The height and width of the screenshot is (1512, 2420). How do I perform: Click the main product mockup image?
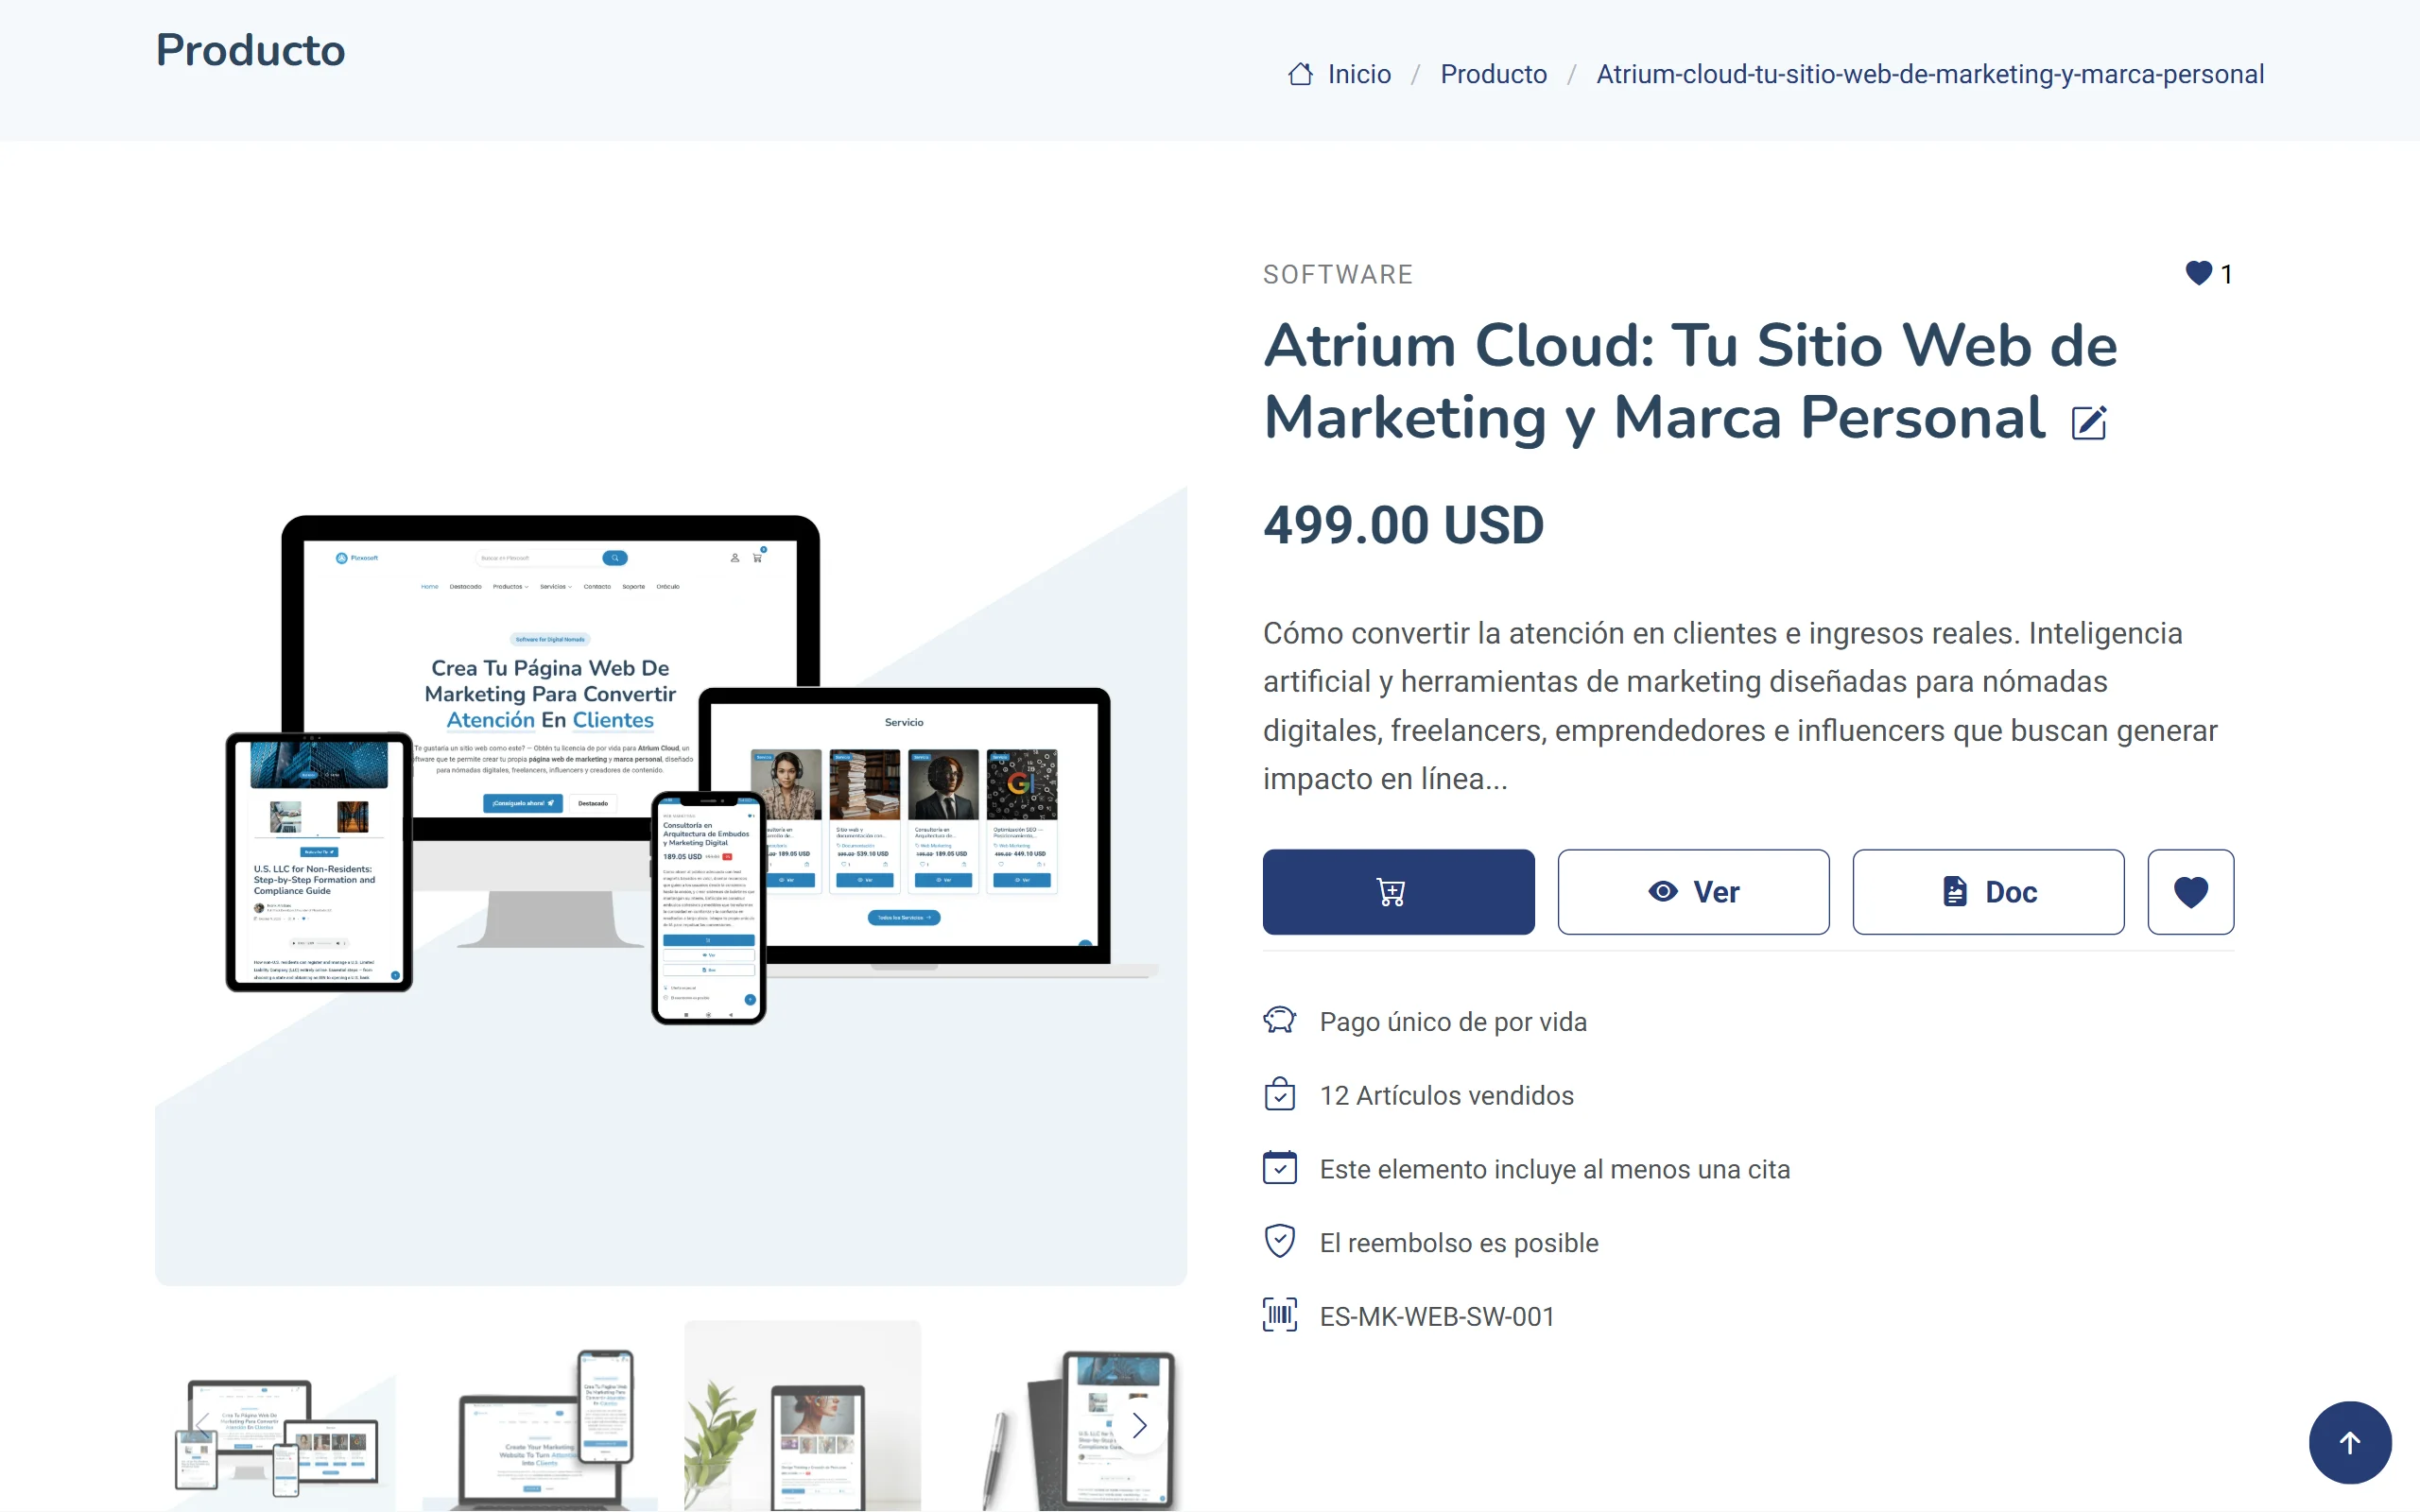click(670, 768)
